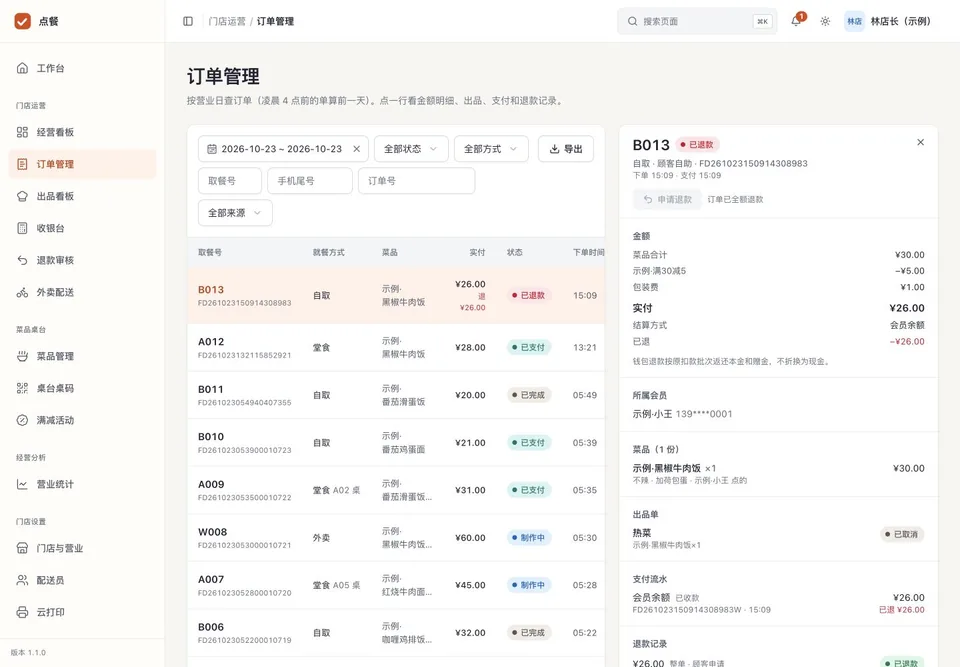Select order row A009
The width and height of the screenshot is (960, 667).
coord(396,490)
